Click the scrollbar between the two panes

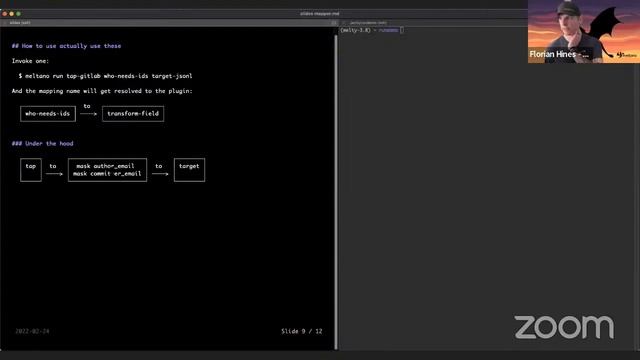pyautogui.click(x=336, y=192)
